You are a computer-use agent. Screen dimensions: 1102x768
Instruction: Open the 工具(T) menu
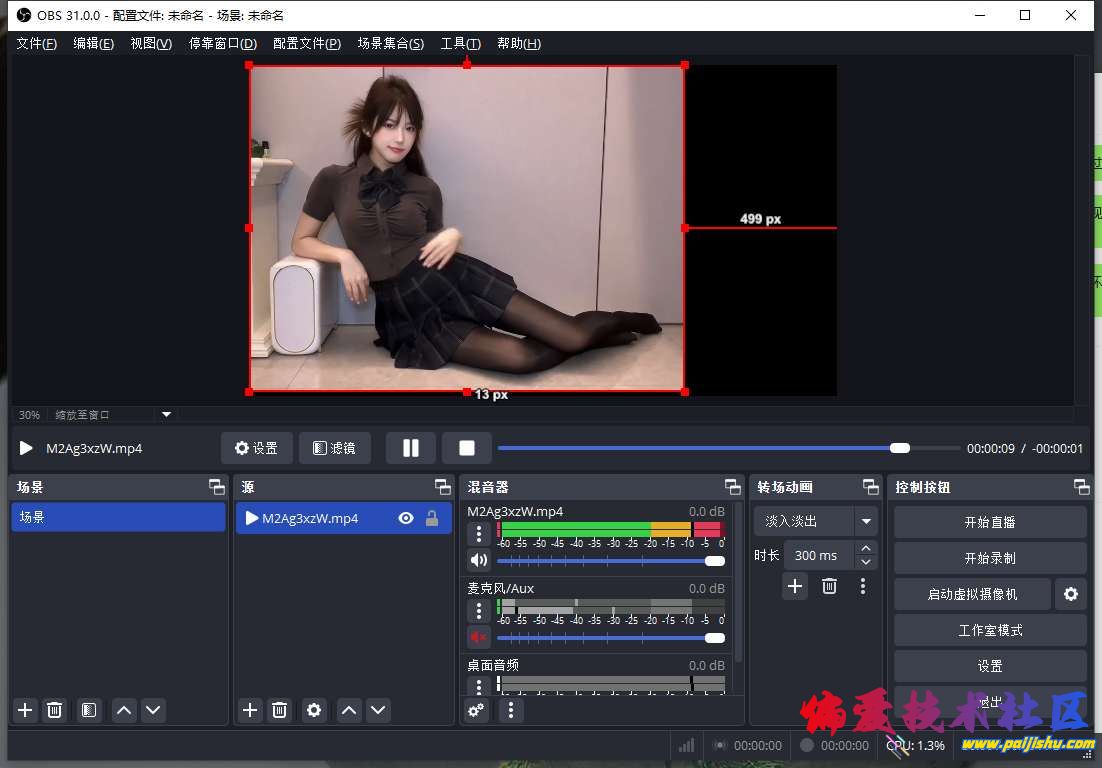pos(460,44)
